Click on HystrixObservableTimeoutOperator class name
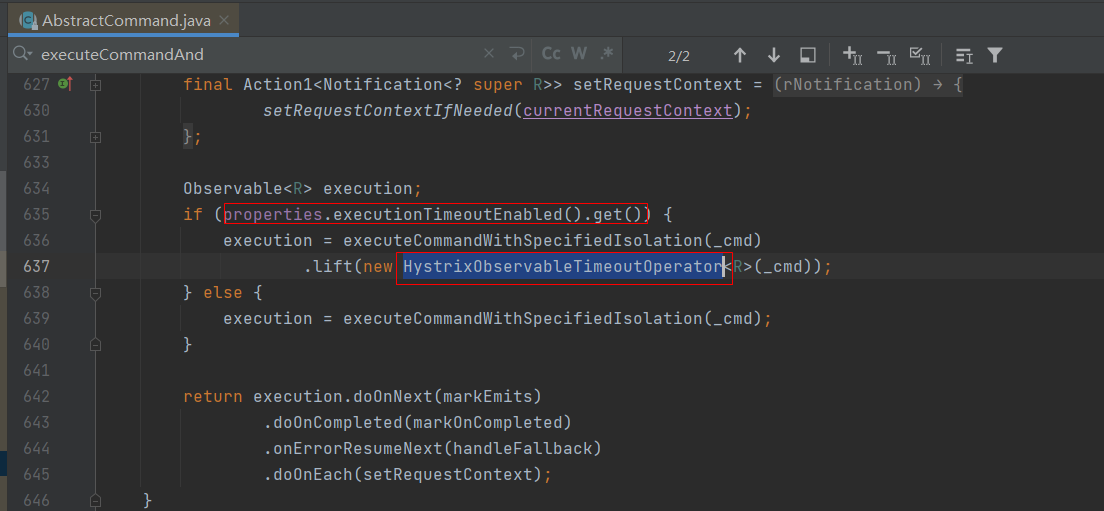1104x511 pixels. coord(563,267)
